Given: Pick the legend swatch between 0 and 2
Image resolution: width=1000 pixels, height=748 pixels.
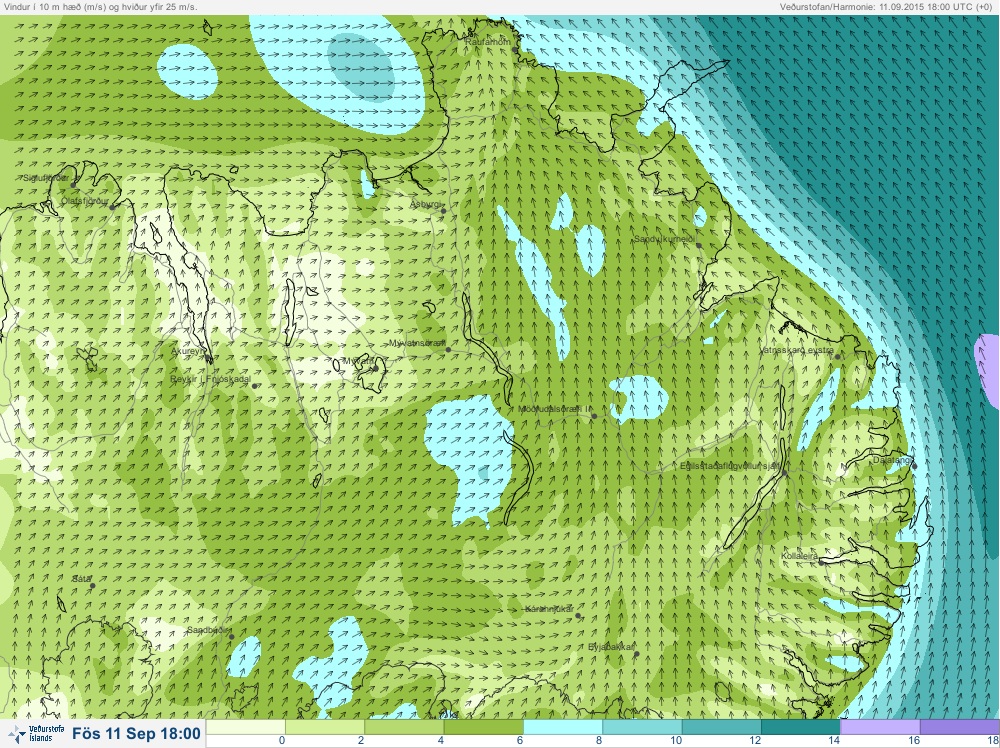Looking at the screenshot, I should point(325,727).
